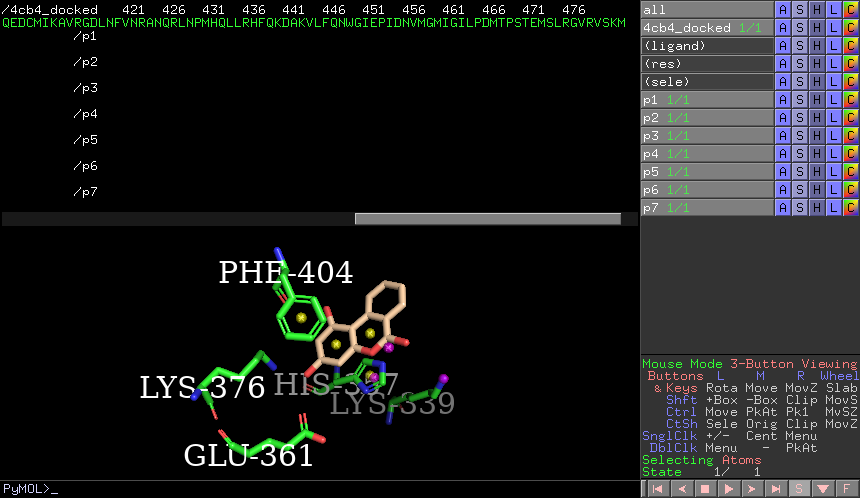
Task: Toggle sequence viewer with S button
Action: (x=799, y=489)
